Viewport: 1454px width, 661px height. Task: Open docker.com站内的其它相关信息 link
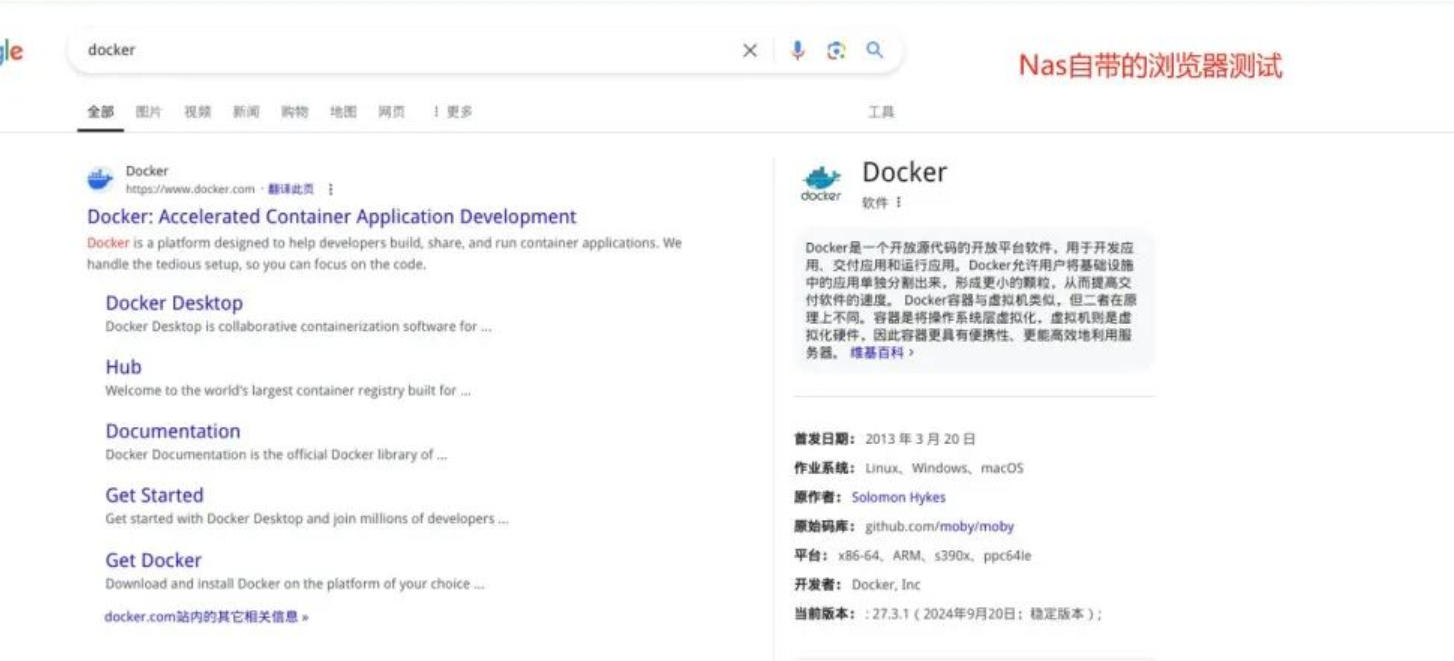pyautogui.click(x=206, y=617)
